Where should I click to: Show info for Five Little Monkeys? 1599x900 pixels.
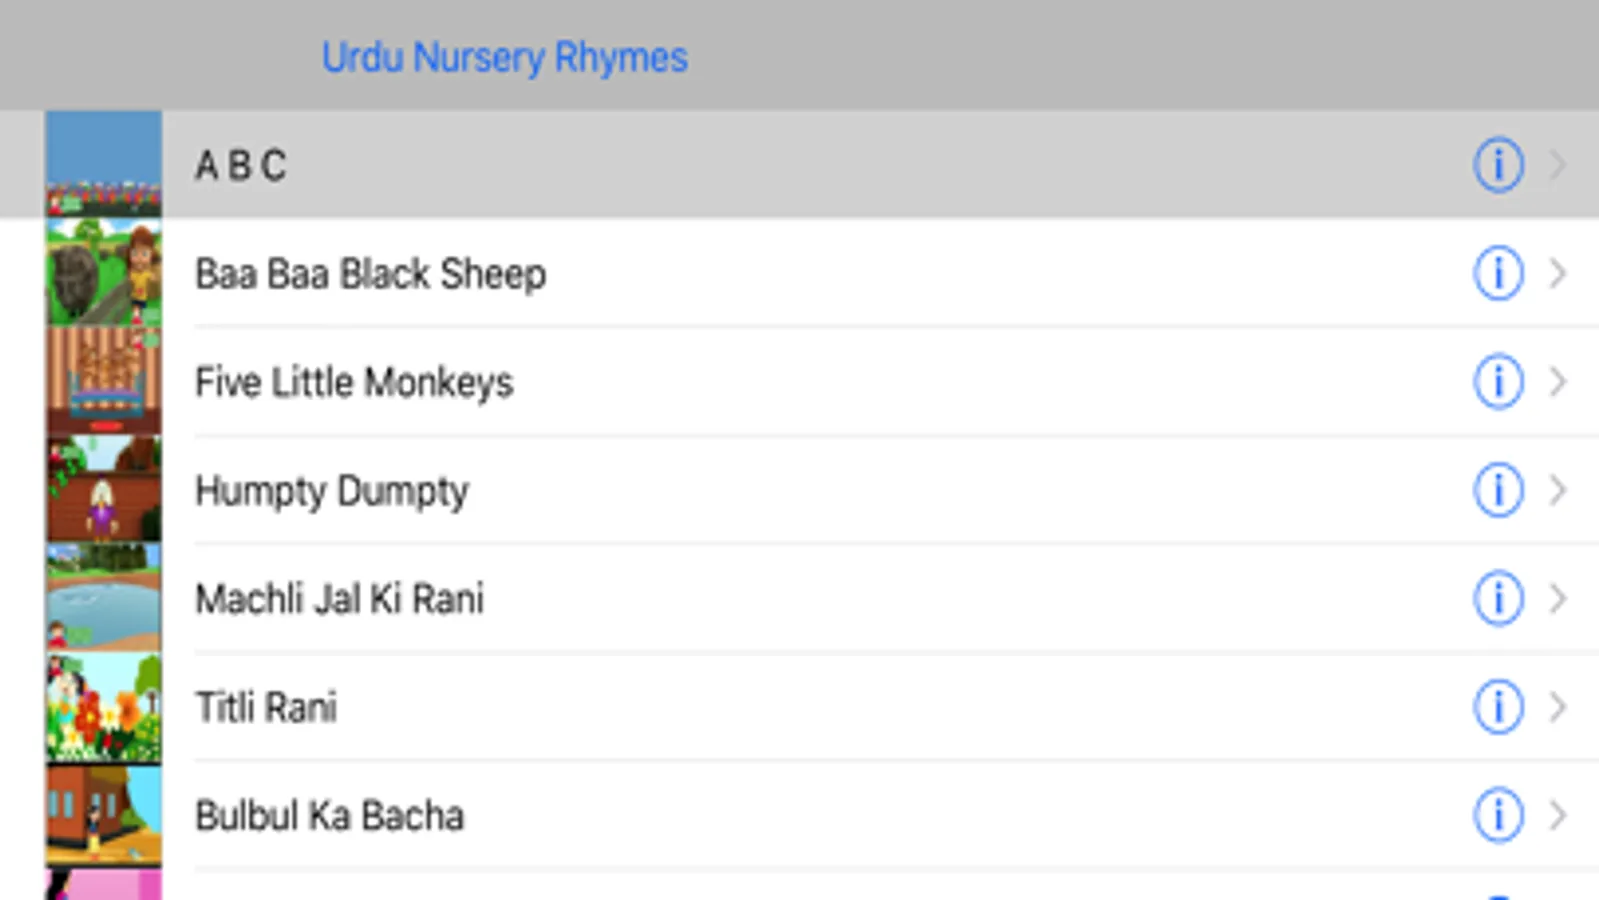coord(1498,381)
